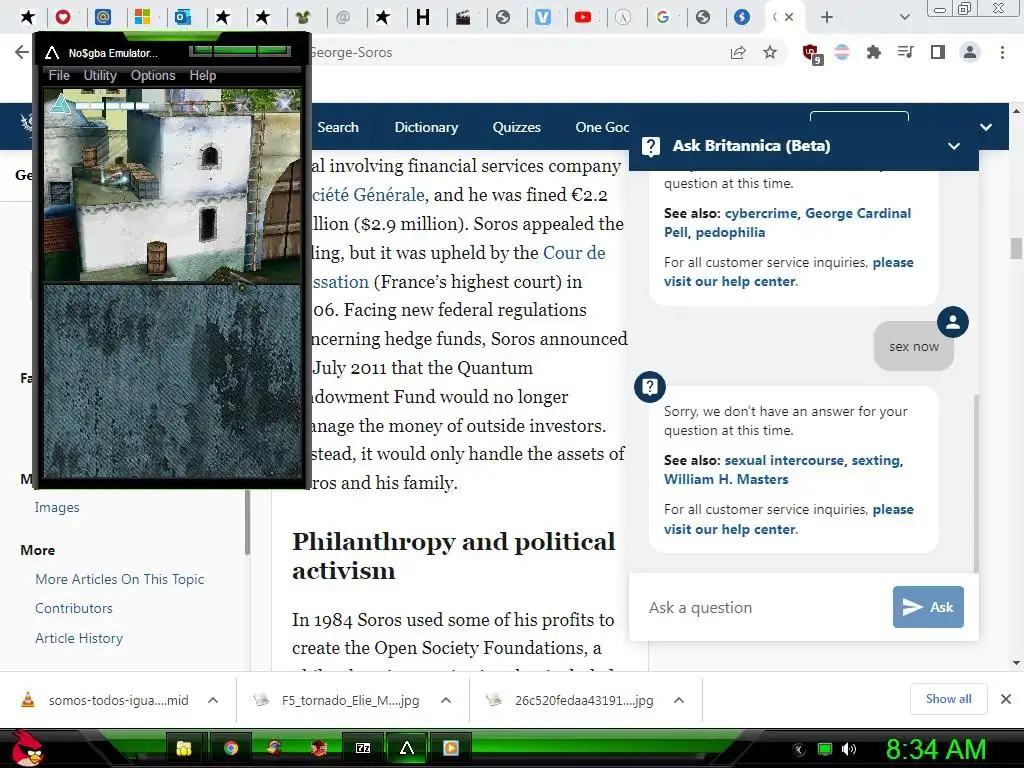Click the user avatar beside chat message
Viewport: 1024px width, 768px height.
(x=953, y=322)
